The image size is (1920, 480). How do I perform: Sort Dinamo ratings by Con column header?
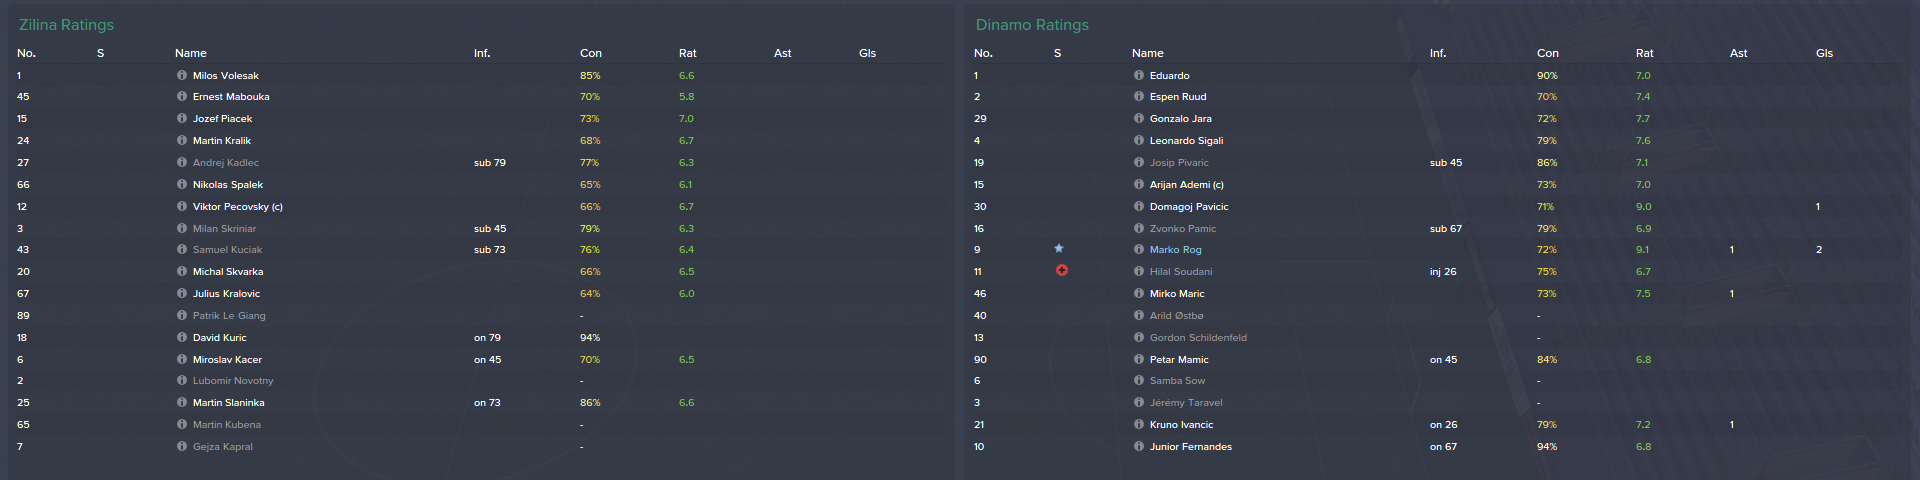tap(1547, 53)
